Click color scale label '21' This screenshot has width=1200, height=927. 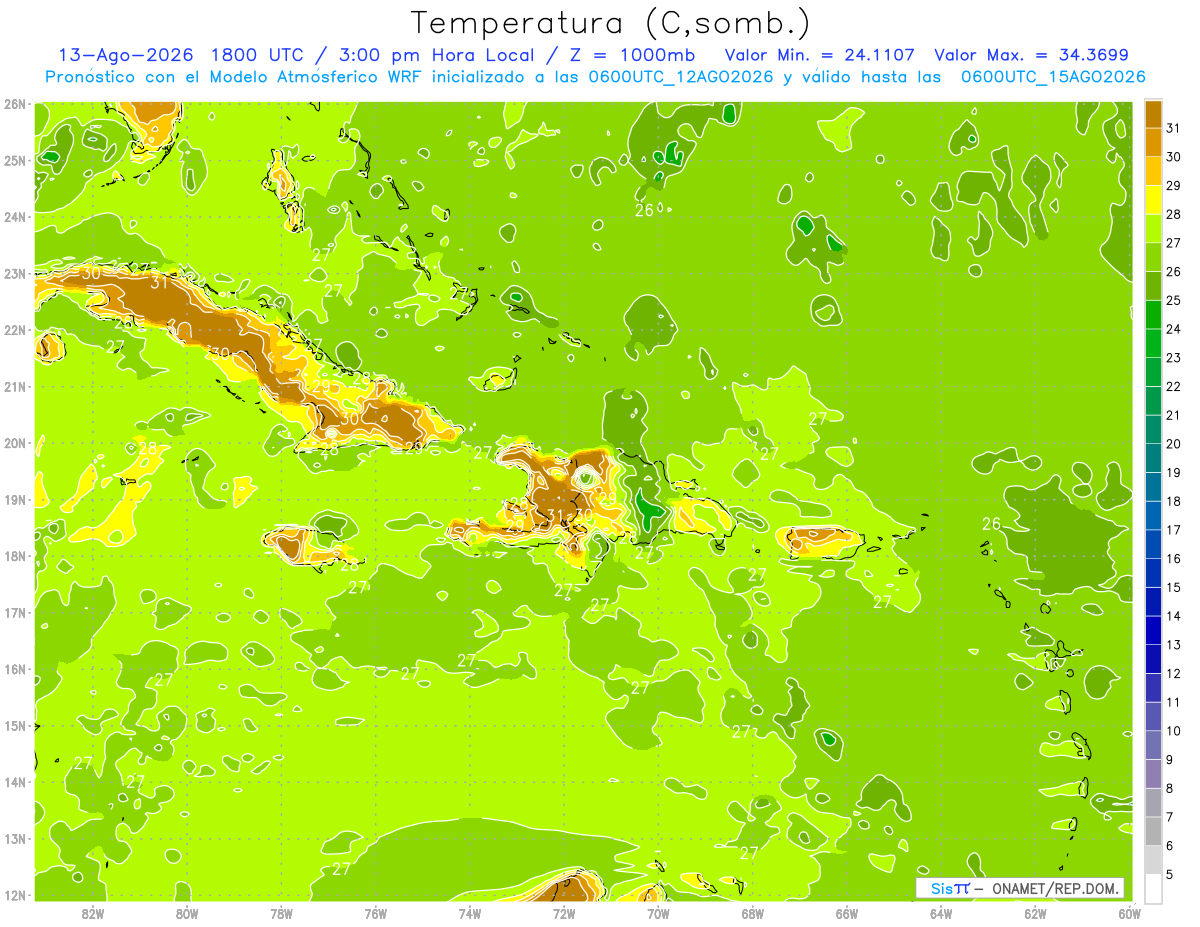pos(1174,415)
